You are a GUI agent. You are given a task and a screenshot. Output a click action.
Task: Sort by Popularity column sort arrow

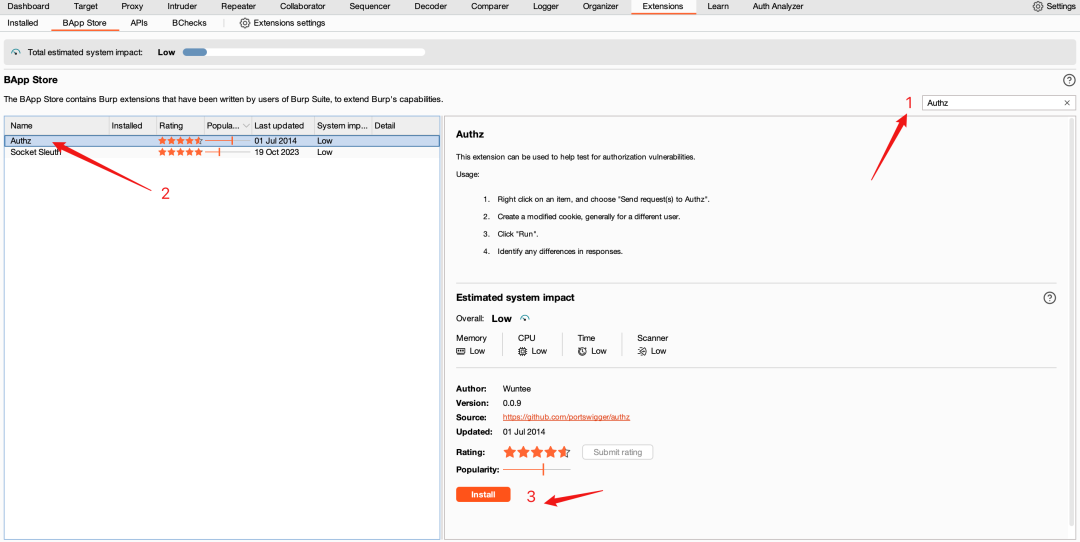tap(247, 126)
